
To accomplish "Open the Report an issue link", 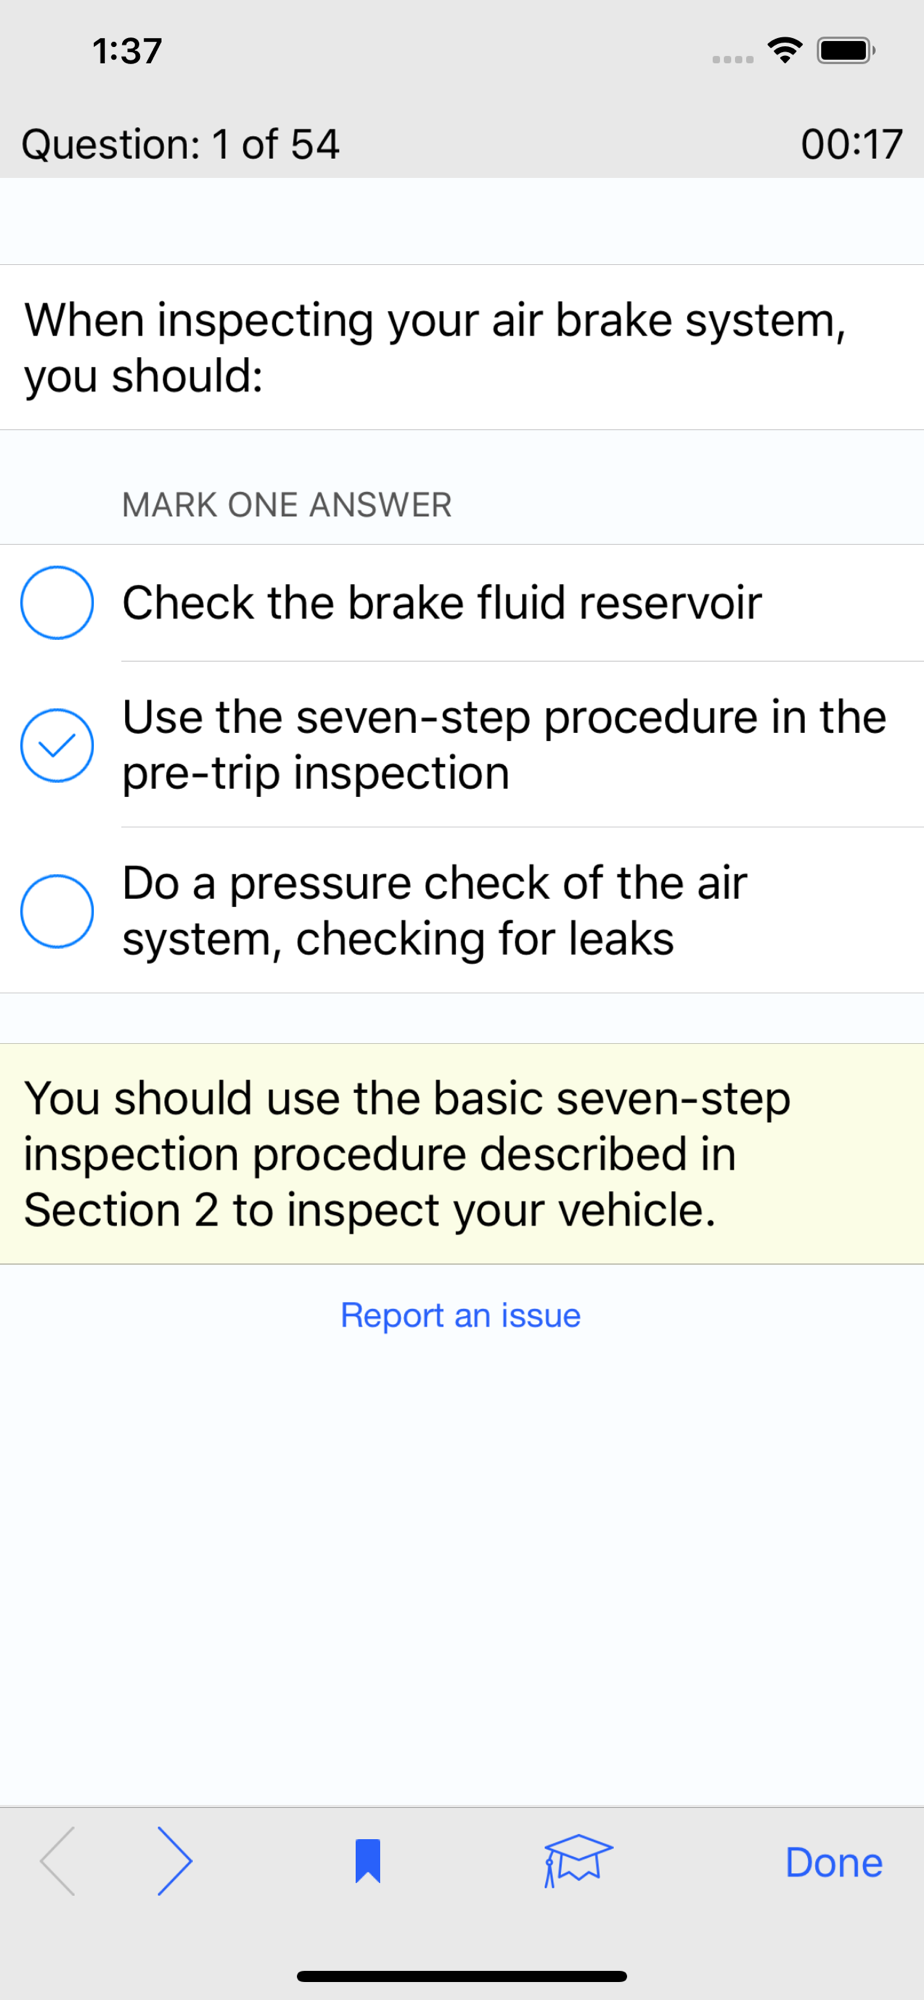I will pyautogui.click(x=461, y=1315).
